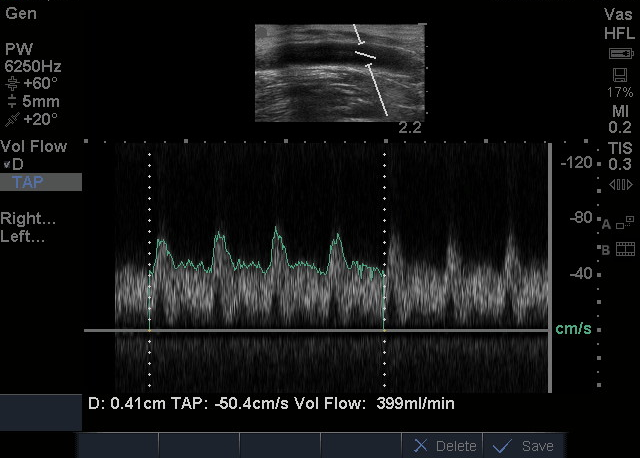Screen dimensions: 640x458
Task: Toggle the D diameter checkbox
Action: pos(7,165)
